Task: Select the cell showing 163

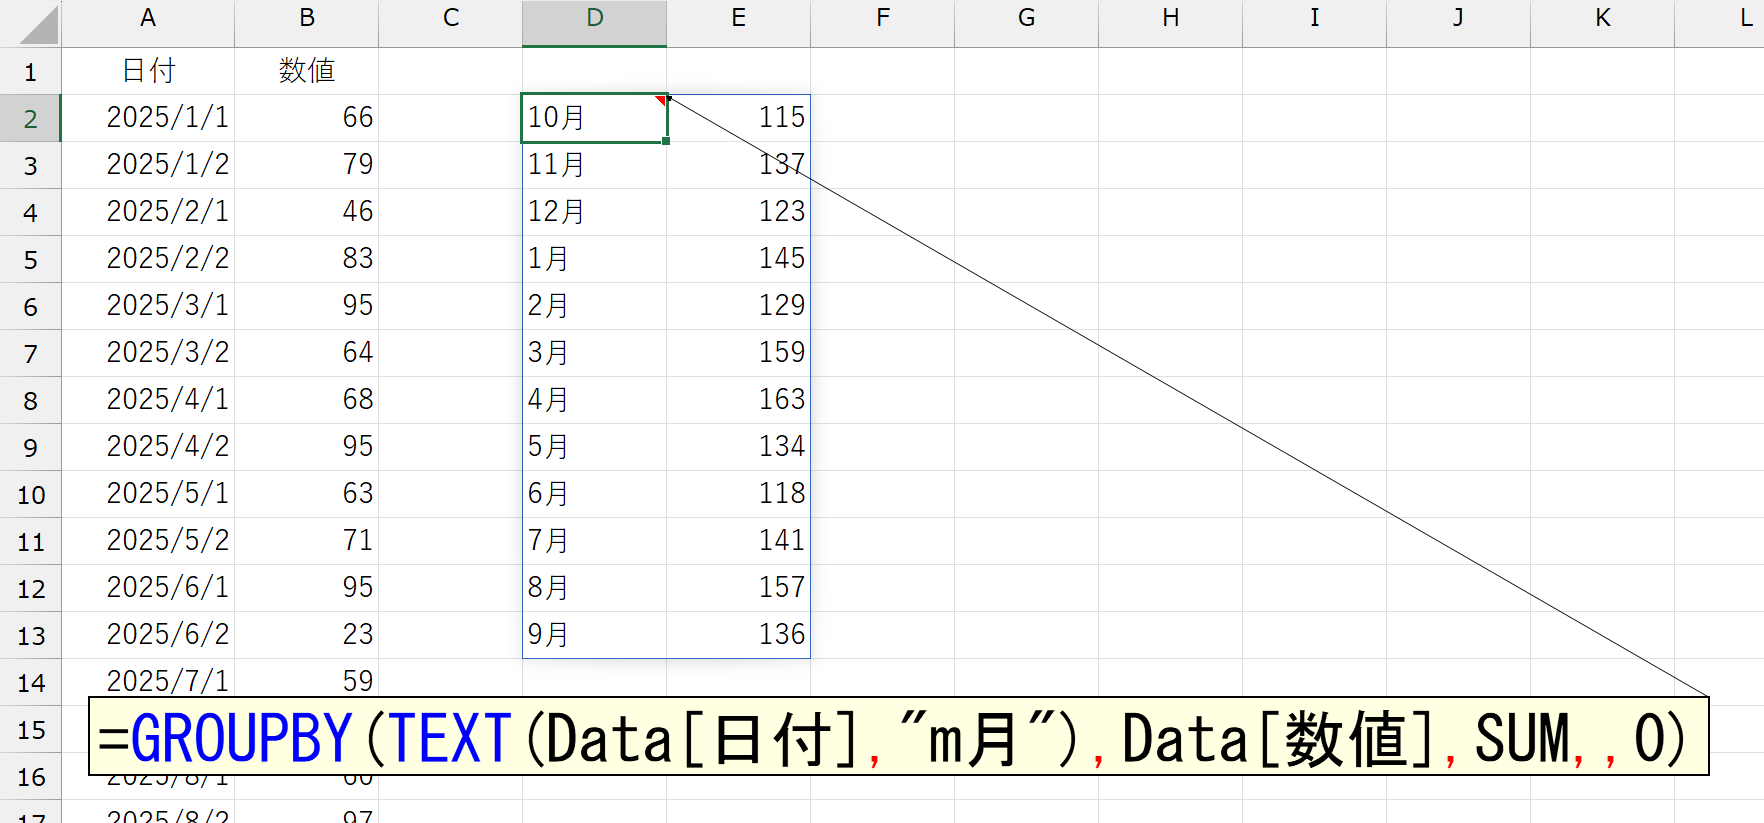Action: [x=738, y=400]
